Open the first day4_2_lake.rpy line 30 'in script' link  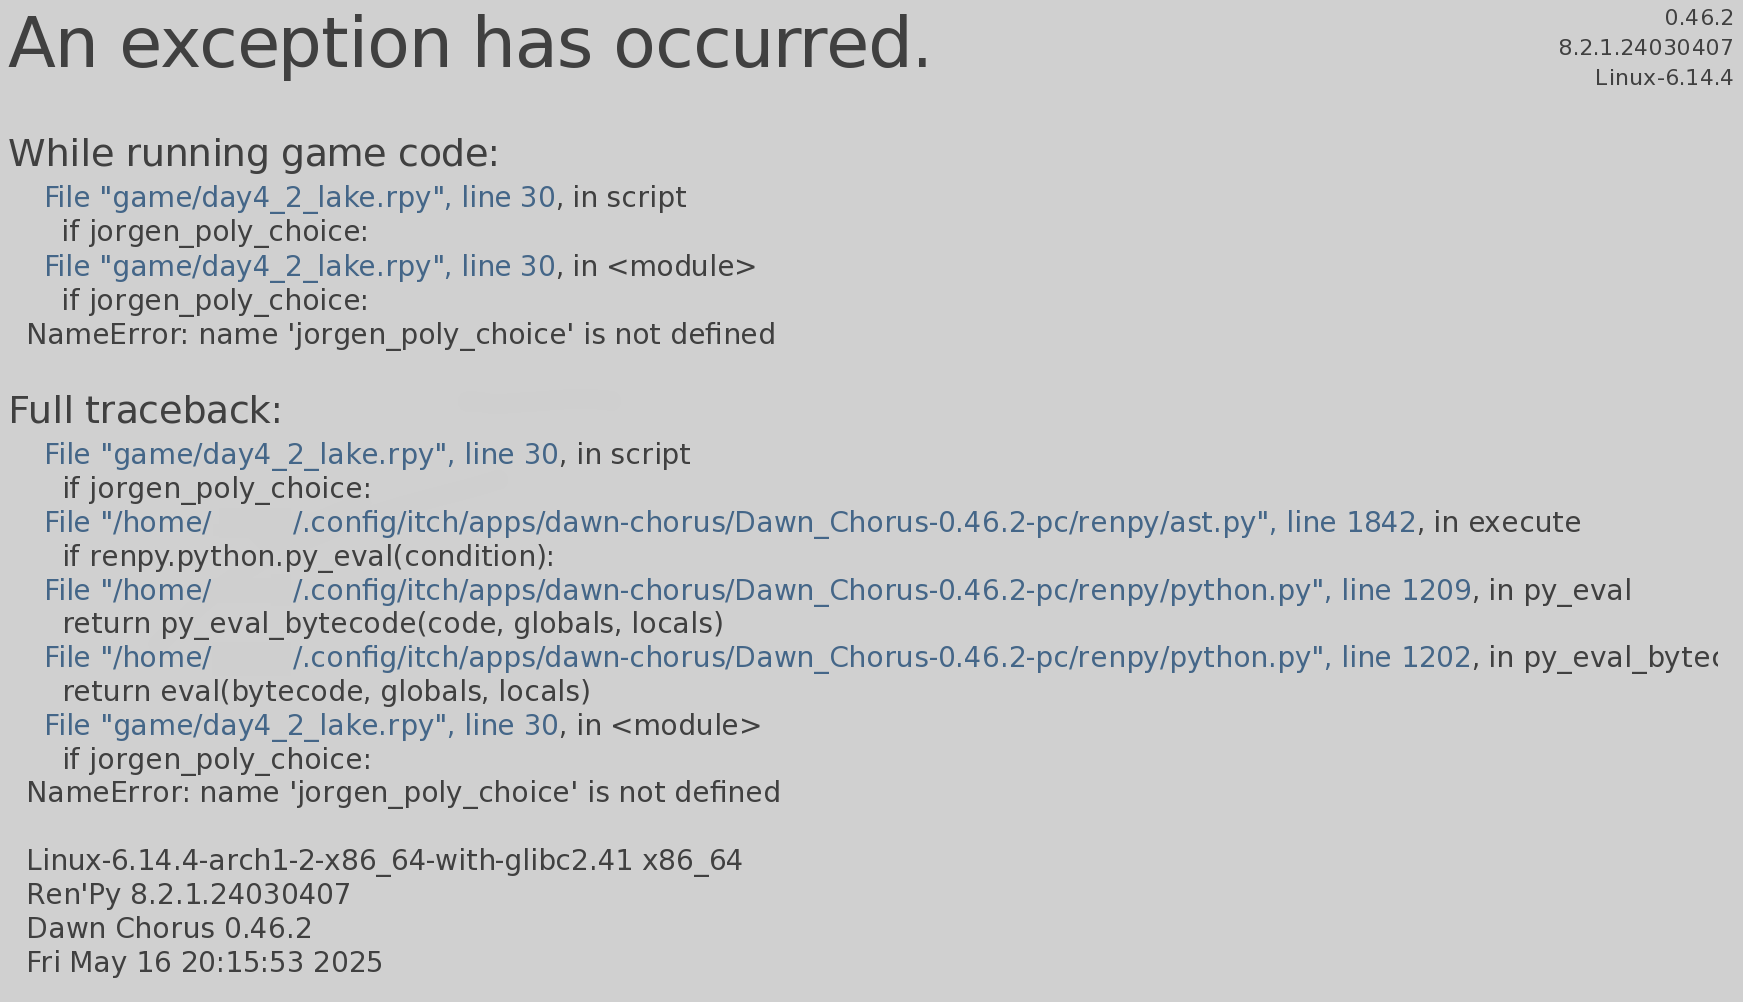pos(299,198)
